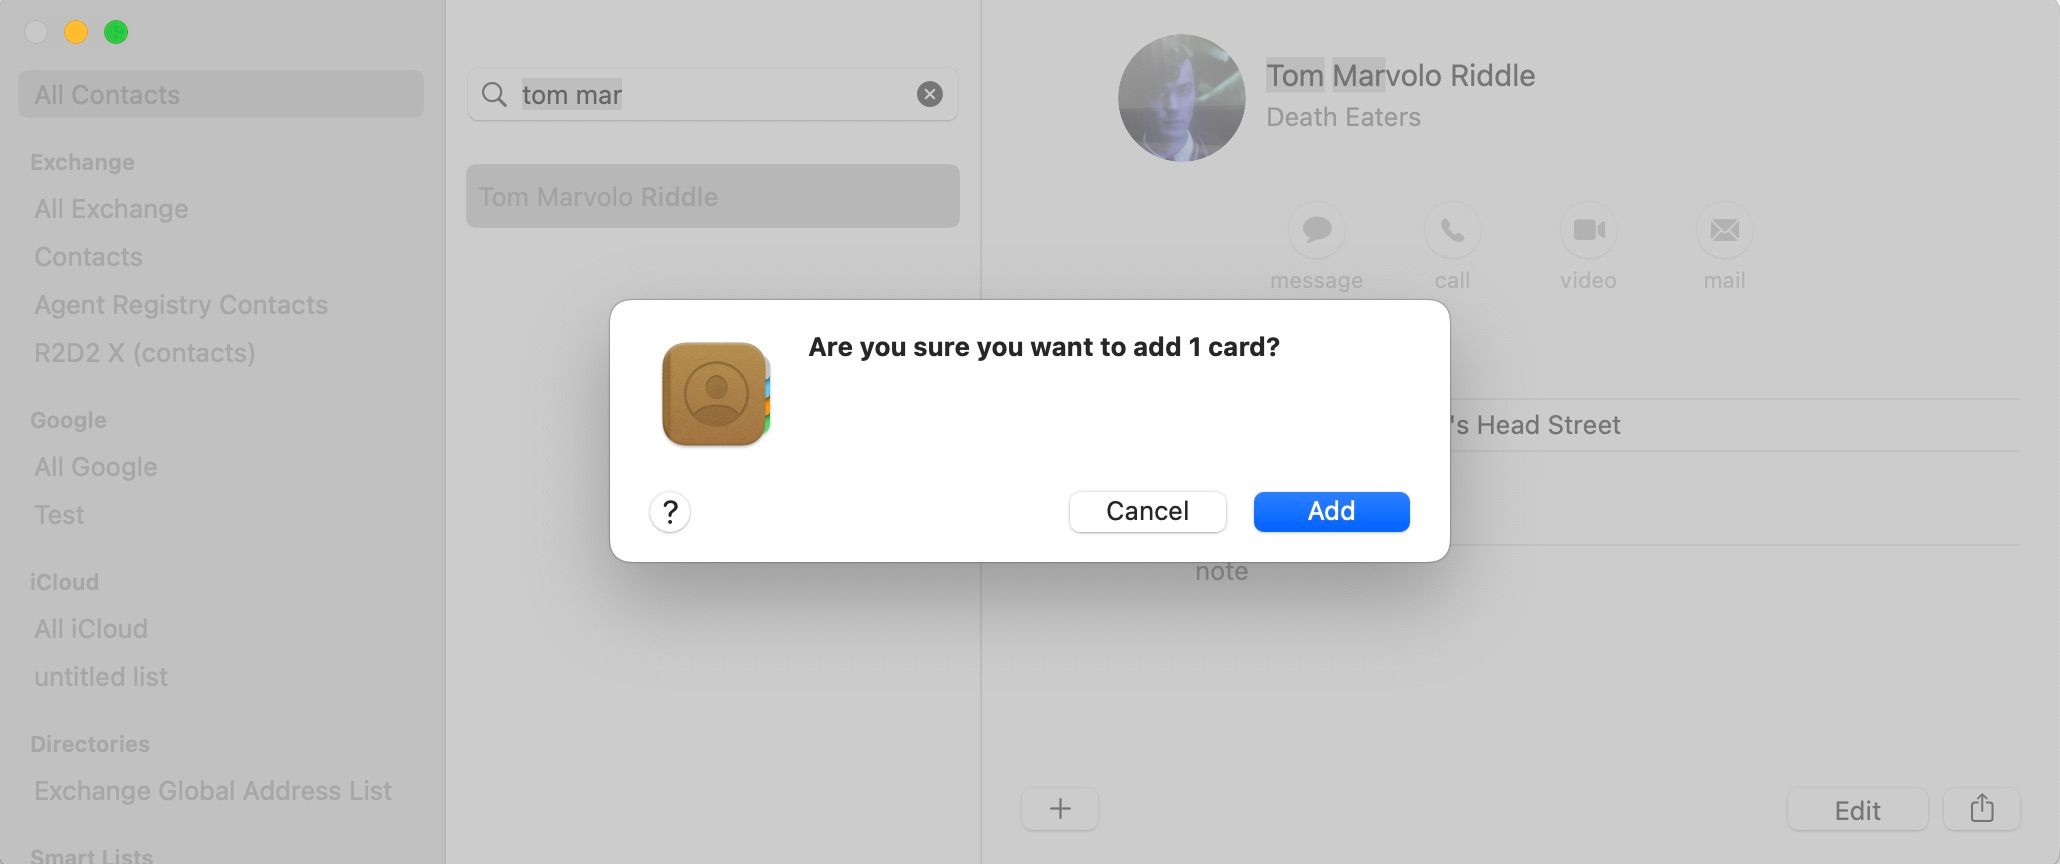Screen dimensions: 2060x864
Task: Start a video call with the contact
Action: point(1588,231)
